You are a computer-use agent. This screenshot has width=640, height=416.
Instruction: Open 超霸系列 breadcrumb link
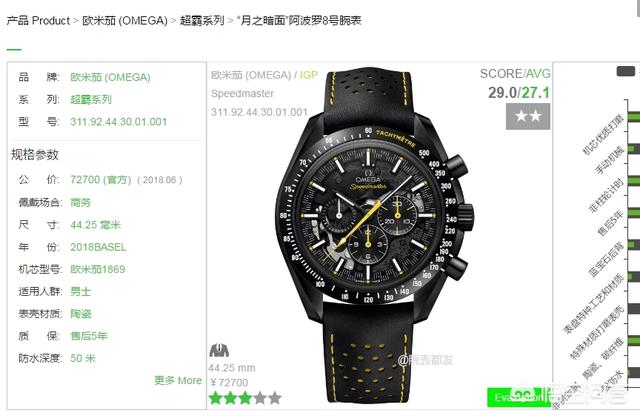tap(202, 20)
